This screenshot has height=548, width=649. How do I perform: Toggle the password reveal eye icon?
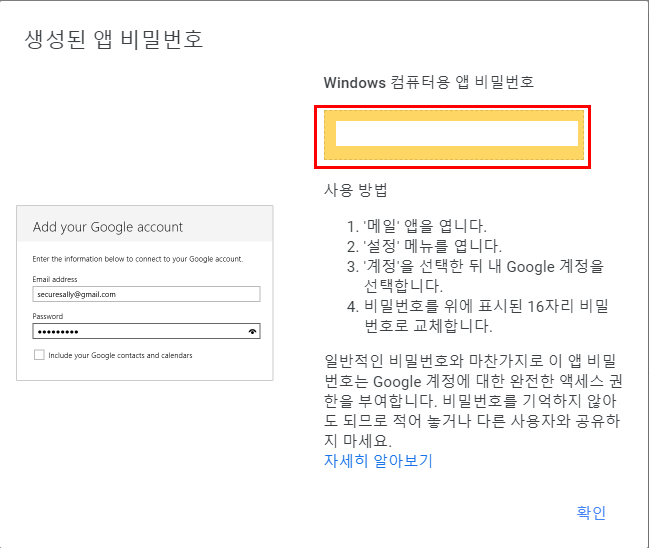click(252, 332)
